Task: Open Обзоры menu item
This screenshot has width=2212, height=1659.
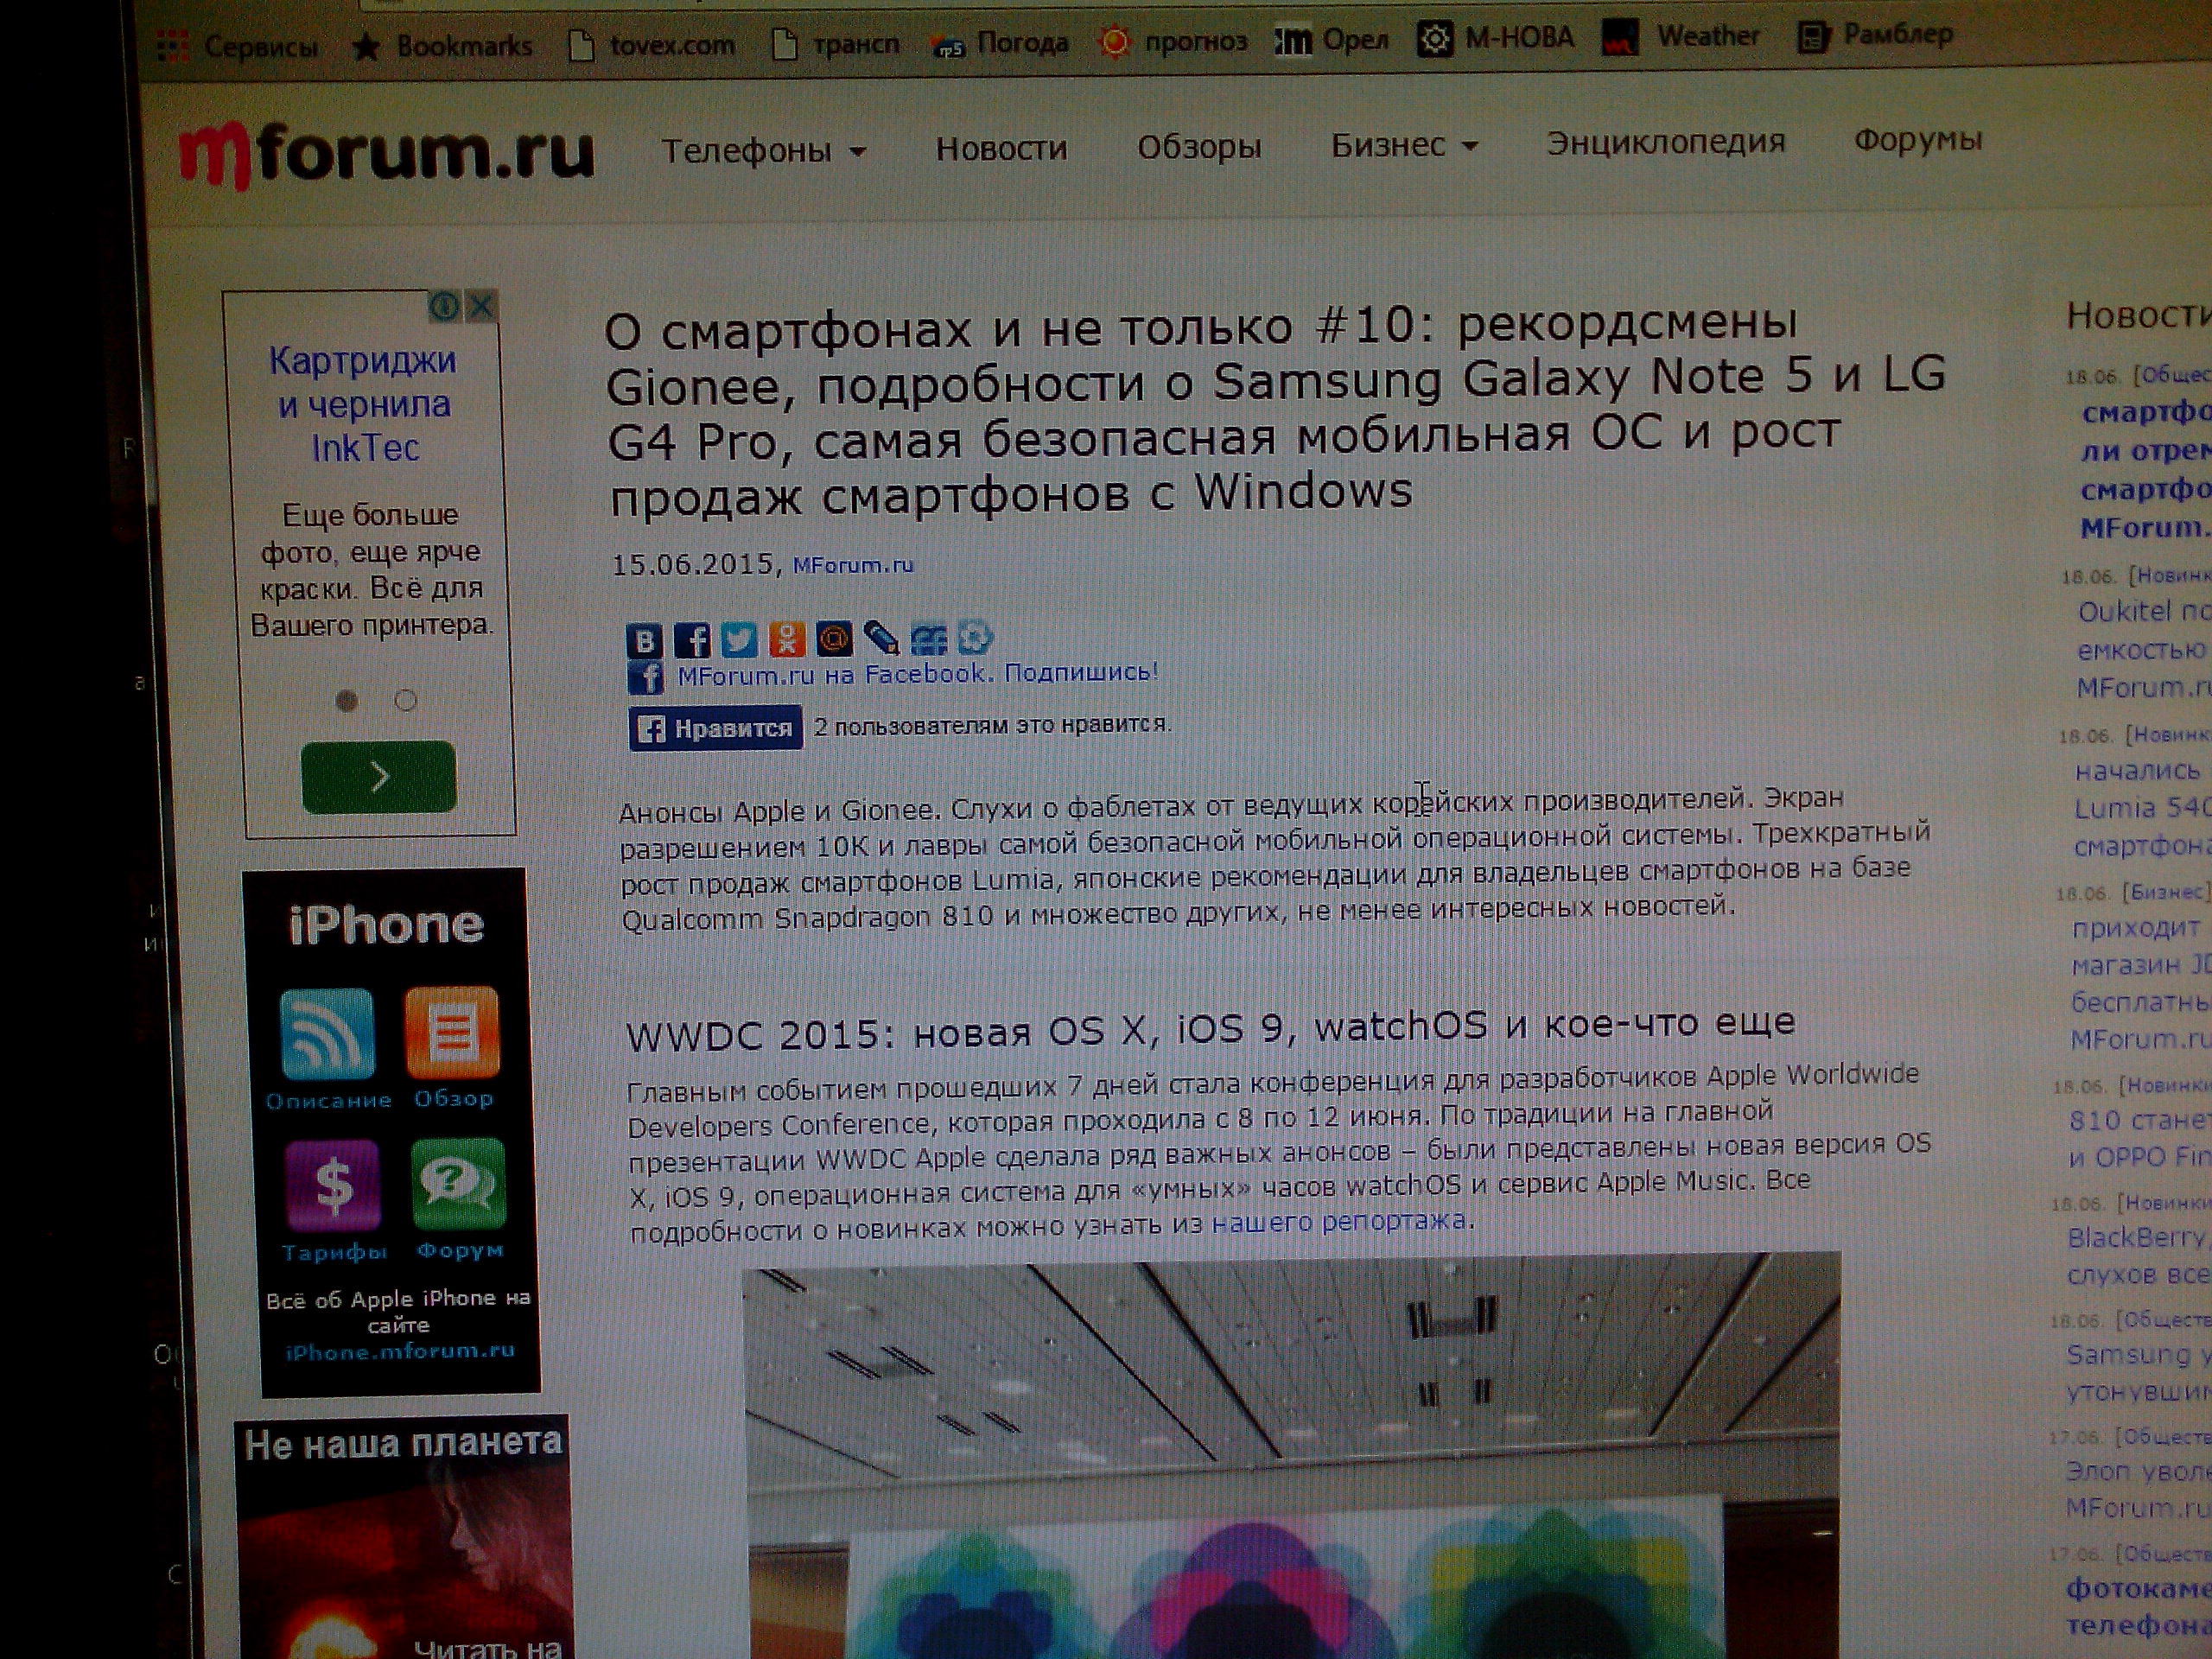Action: [1199, 147]
